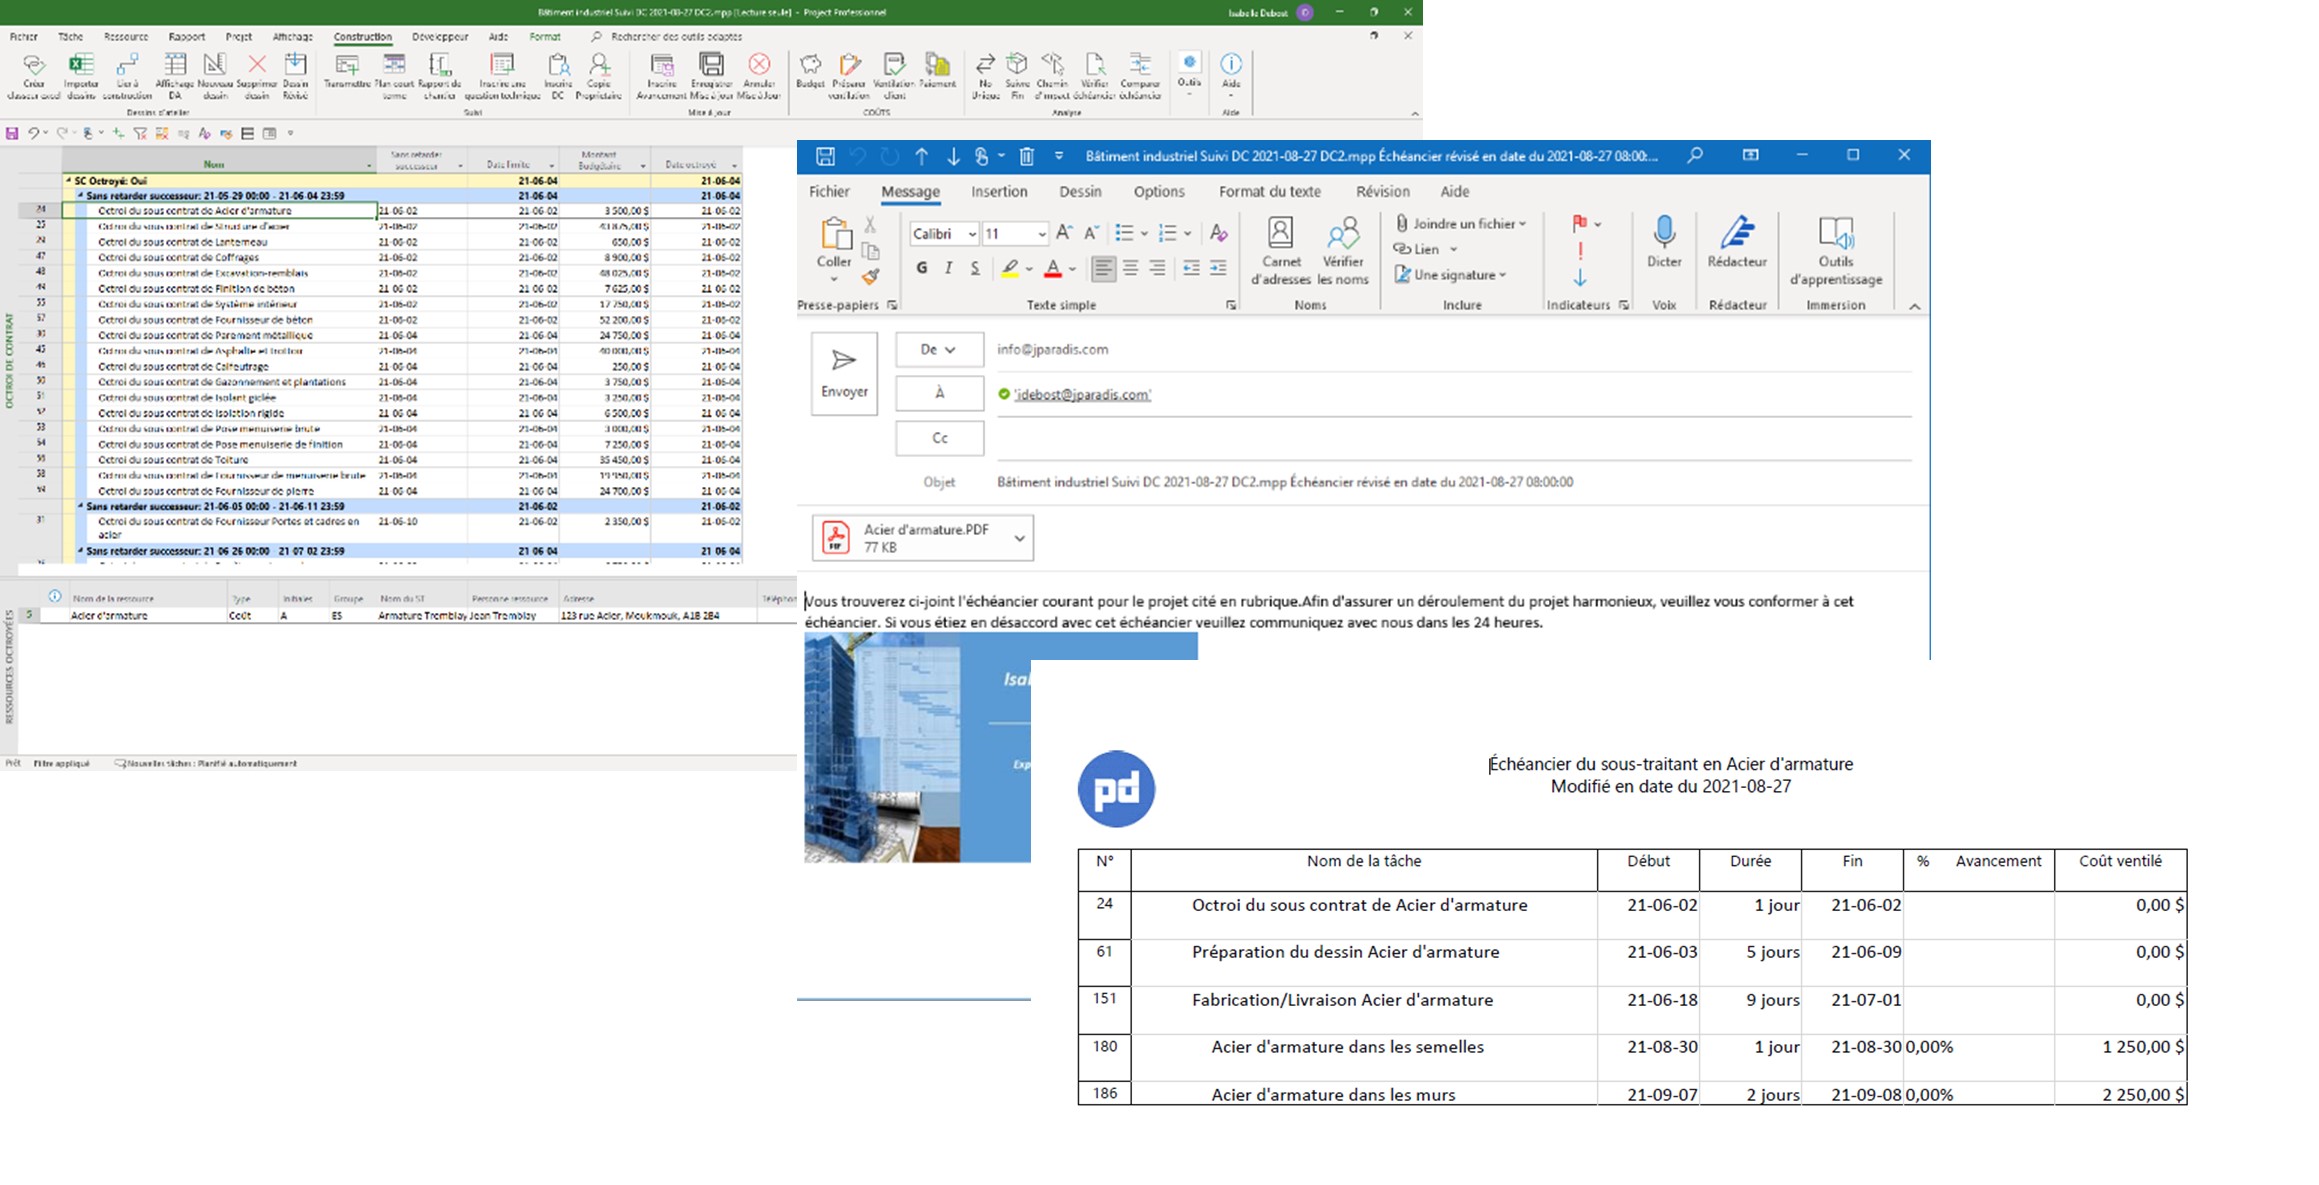
Task: Toggle bold G formatting in email
Action: pos(921,268)
